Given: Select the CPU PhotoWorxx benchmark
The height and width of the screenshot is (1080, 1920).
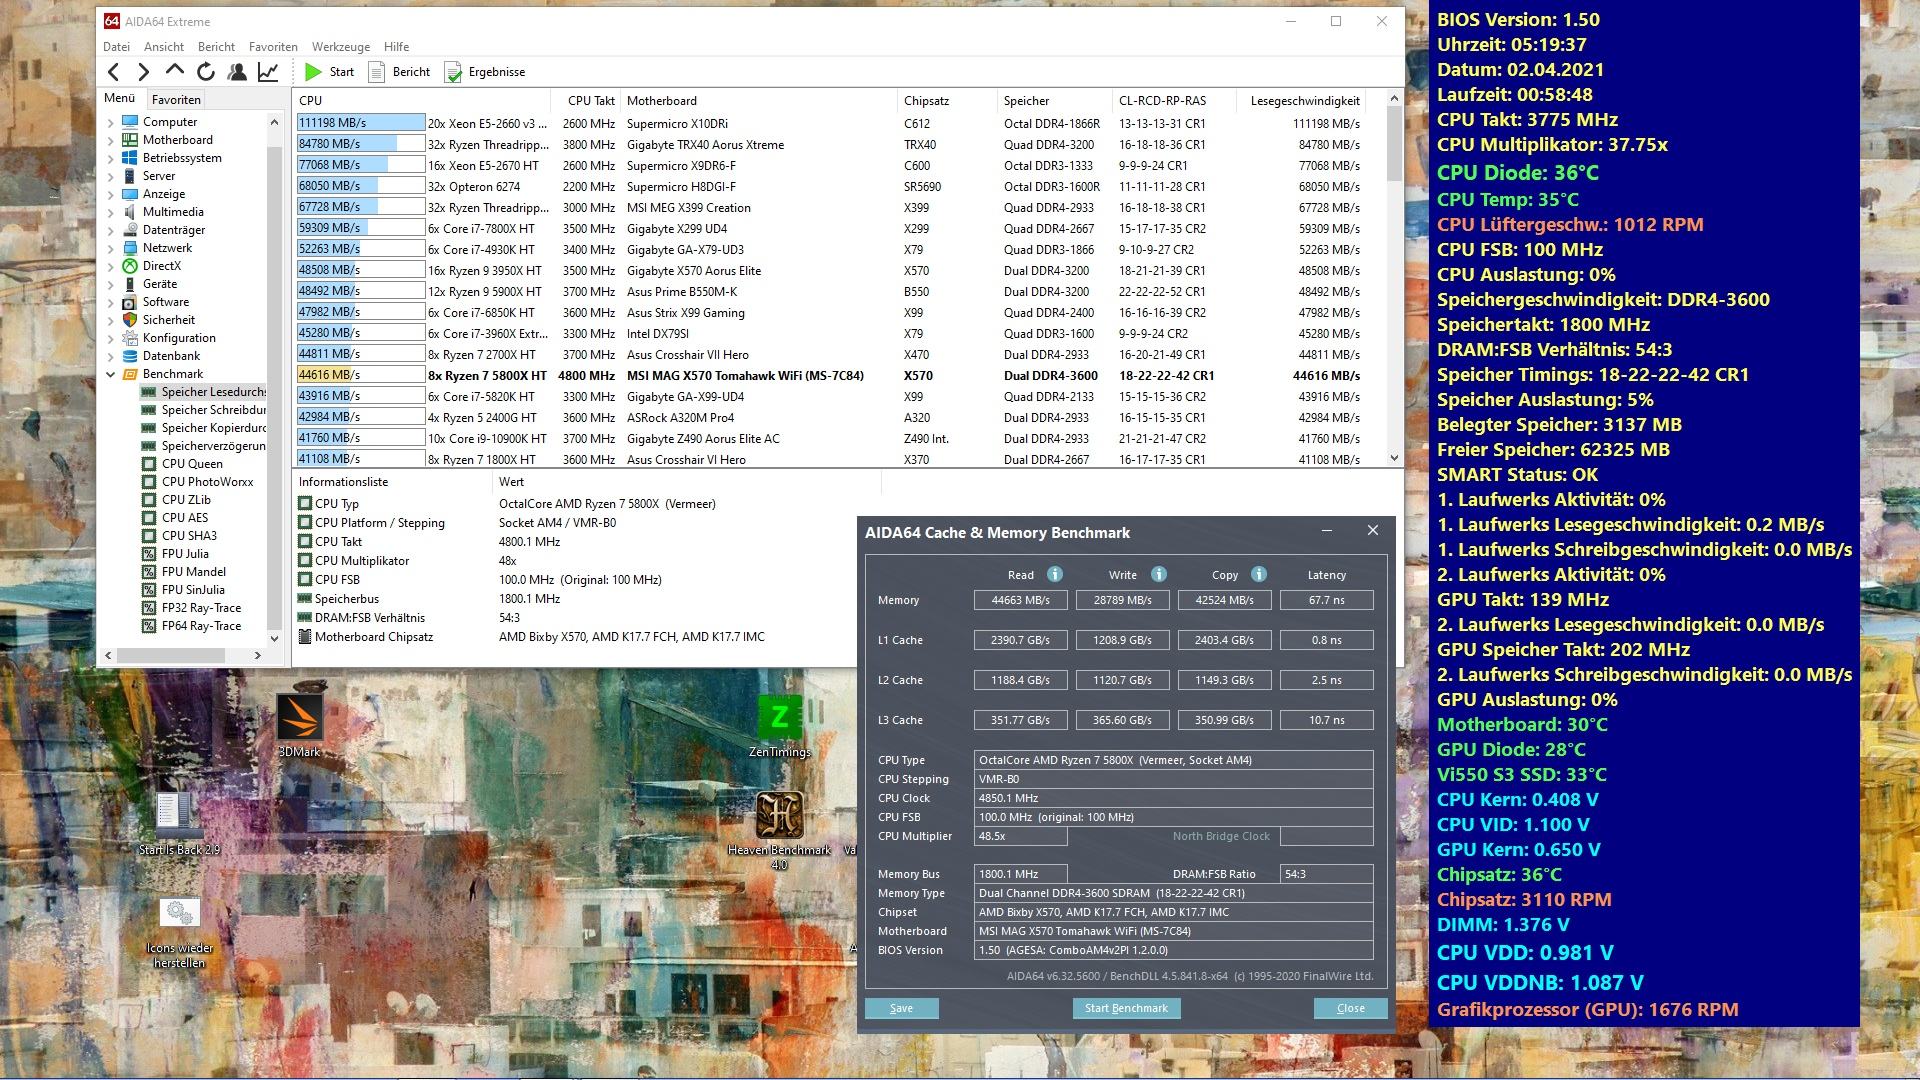Looking at the screenshot, I should 197,482.
